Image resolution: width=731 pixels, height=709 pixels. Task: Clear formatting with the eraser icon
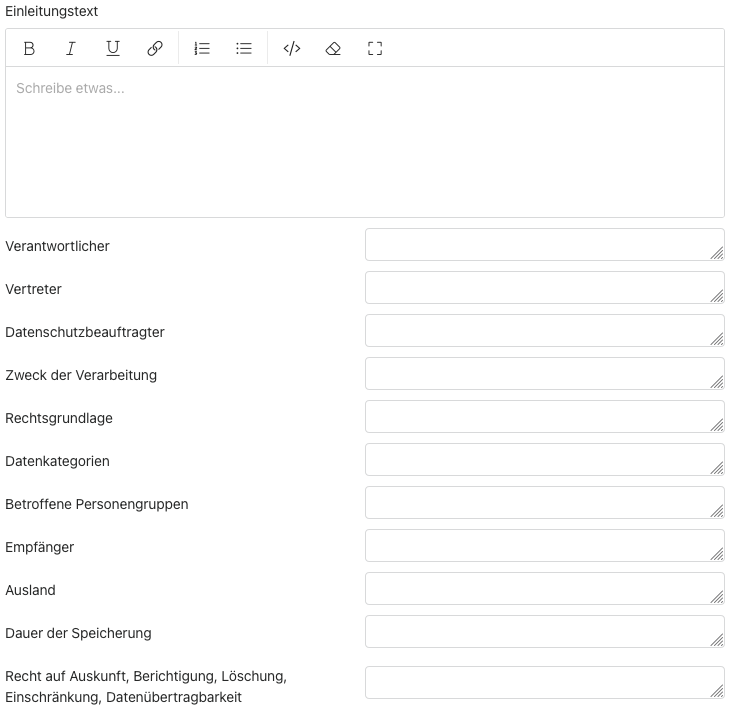tap(334, 48)
